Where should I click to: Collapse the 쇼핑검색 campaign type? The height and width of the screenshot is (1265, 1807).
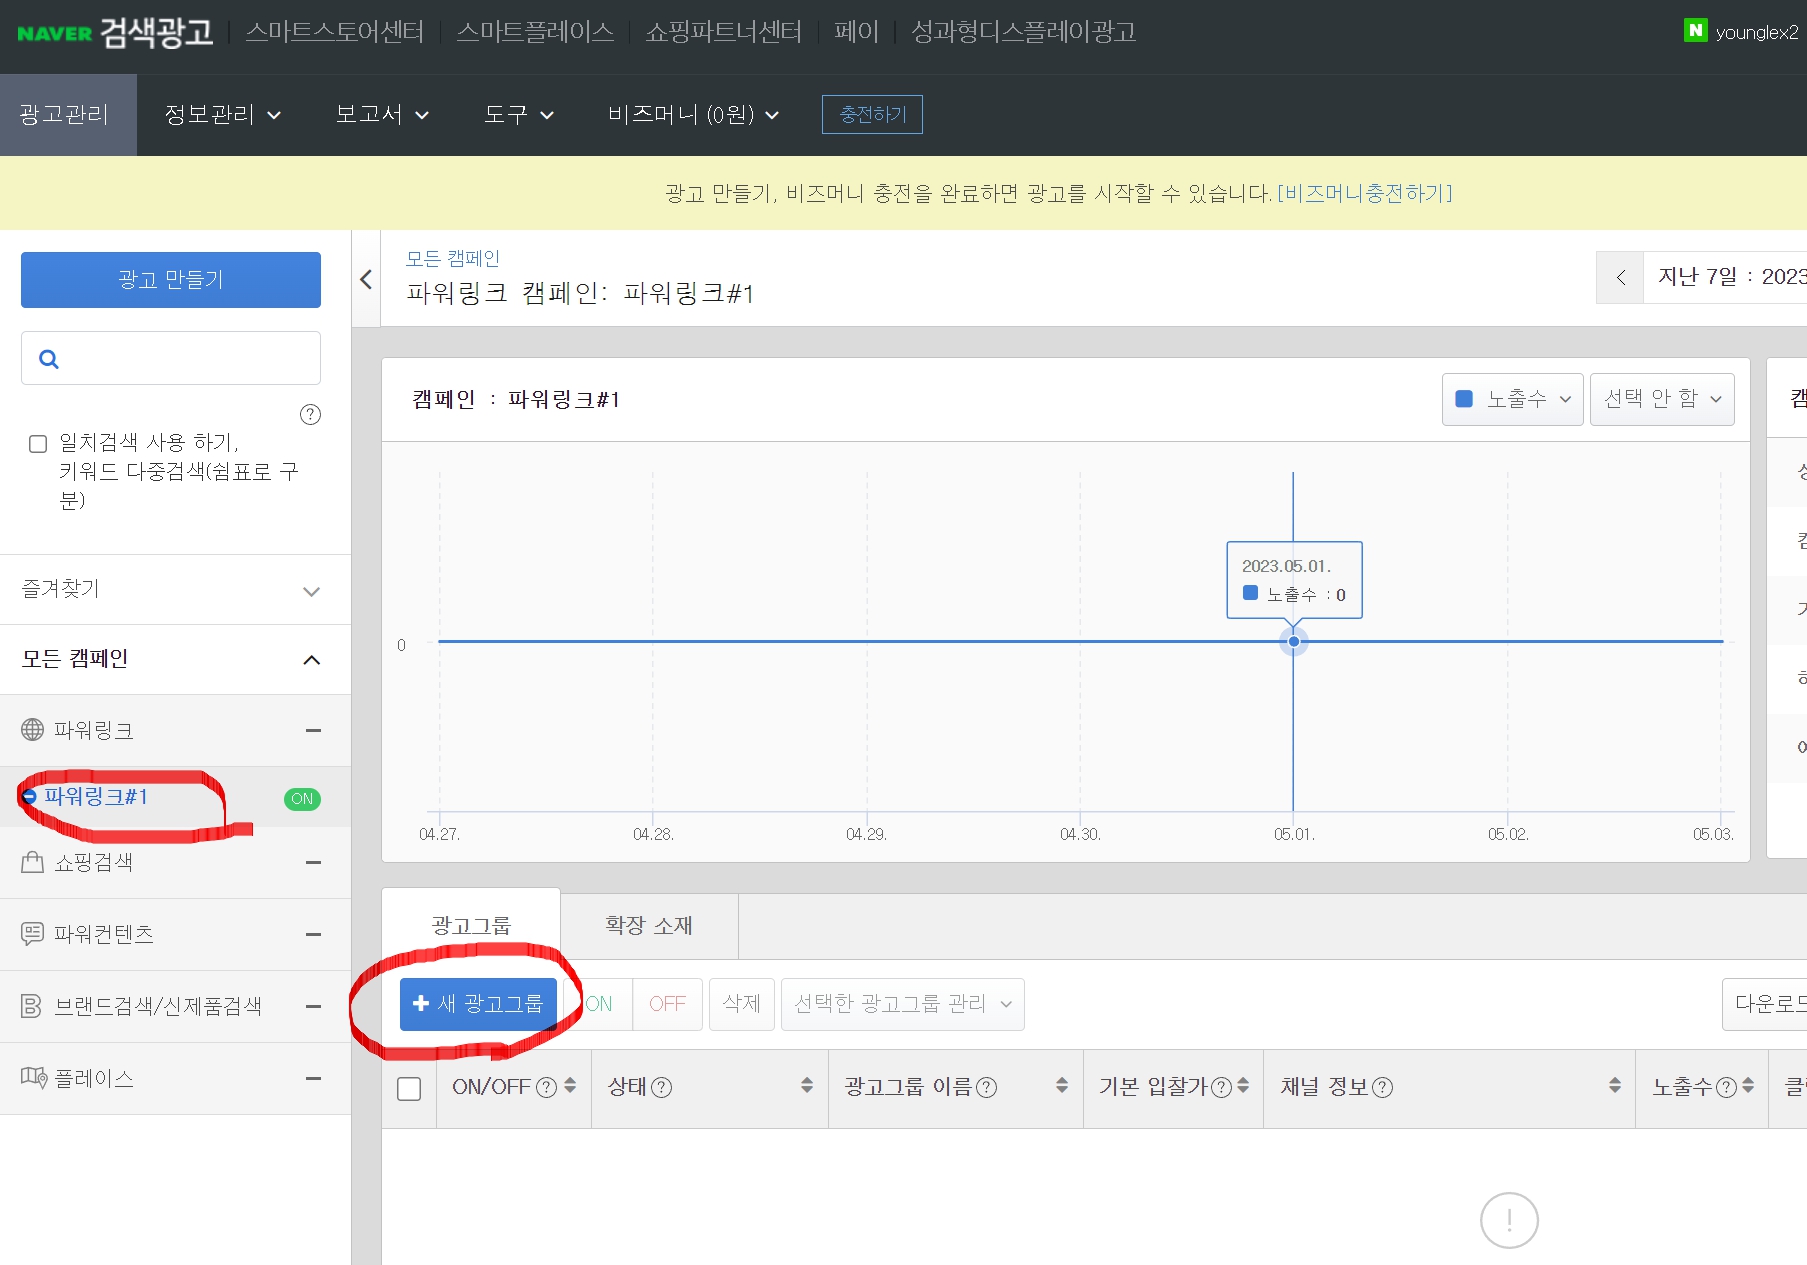(313, 862)
